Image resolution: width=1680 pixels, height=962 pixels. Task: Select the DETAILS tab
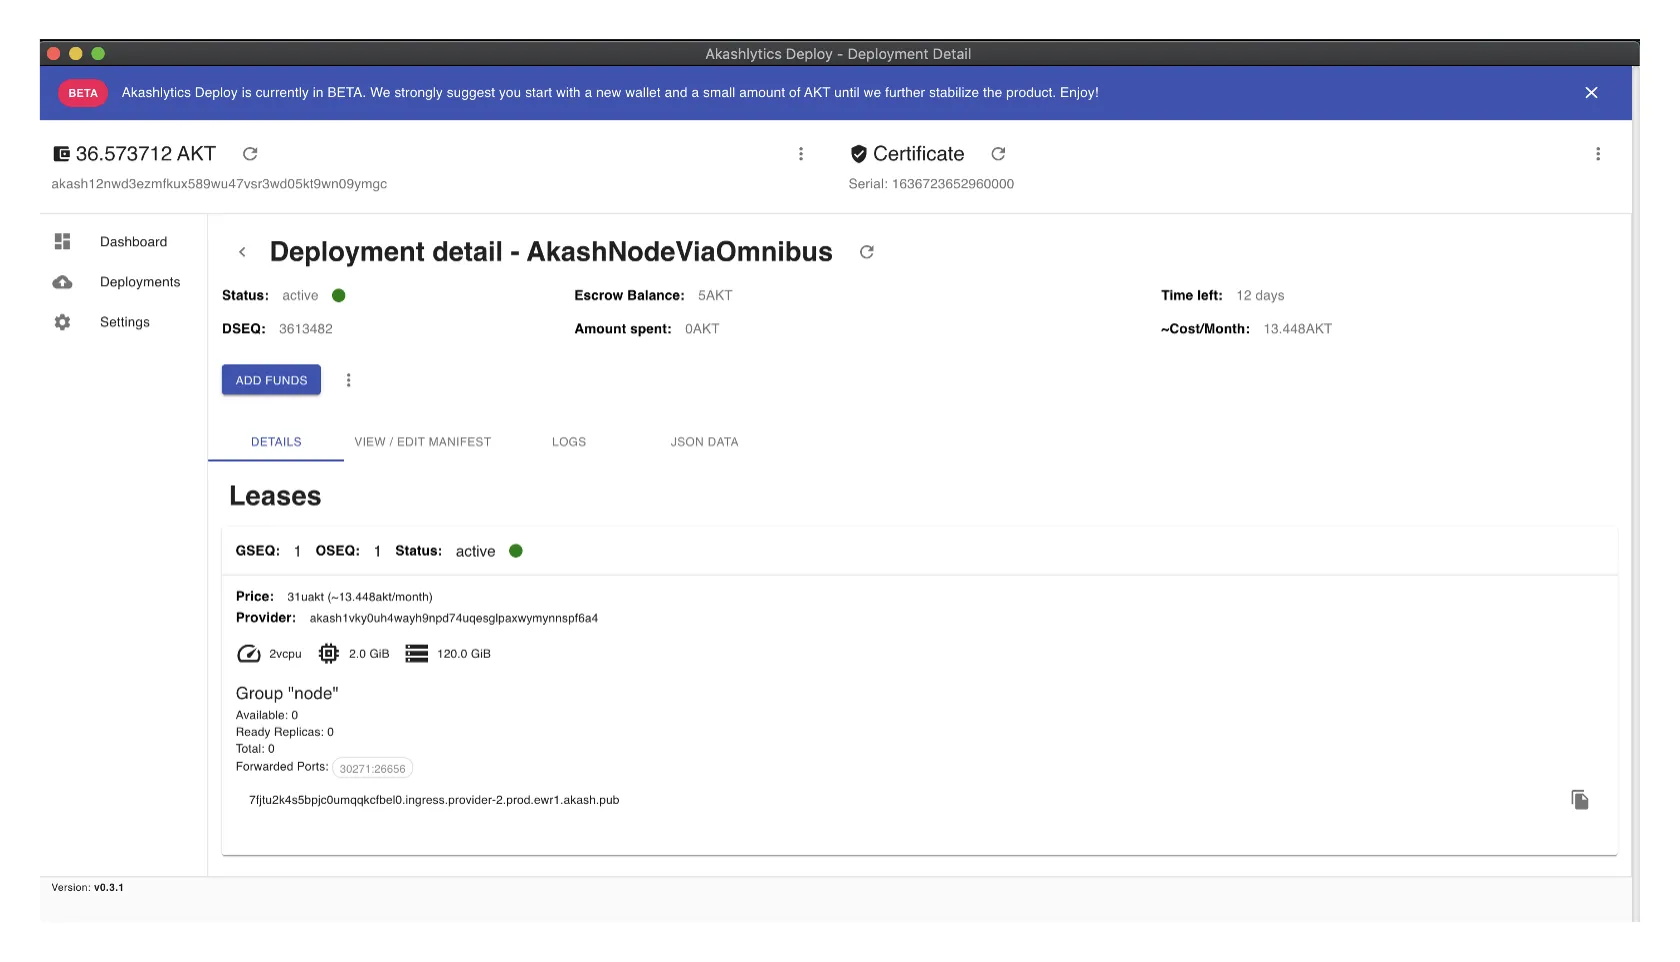pyautogui.click(x=276, y=442)
